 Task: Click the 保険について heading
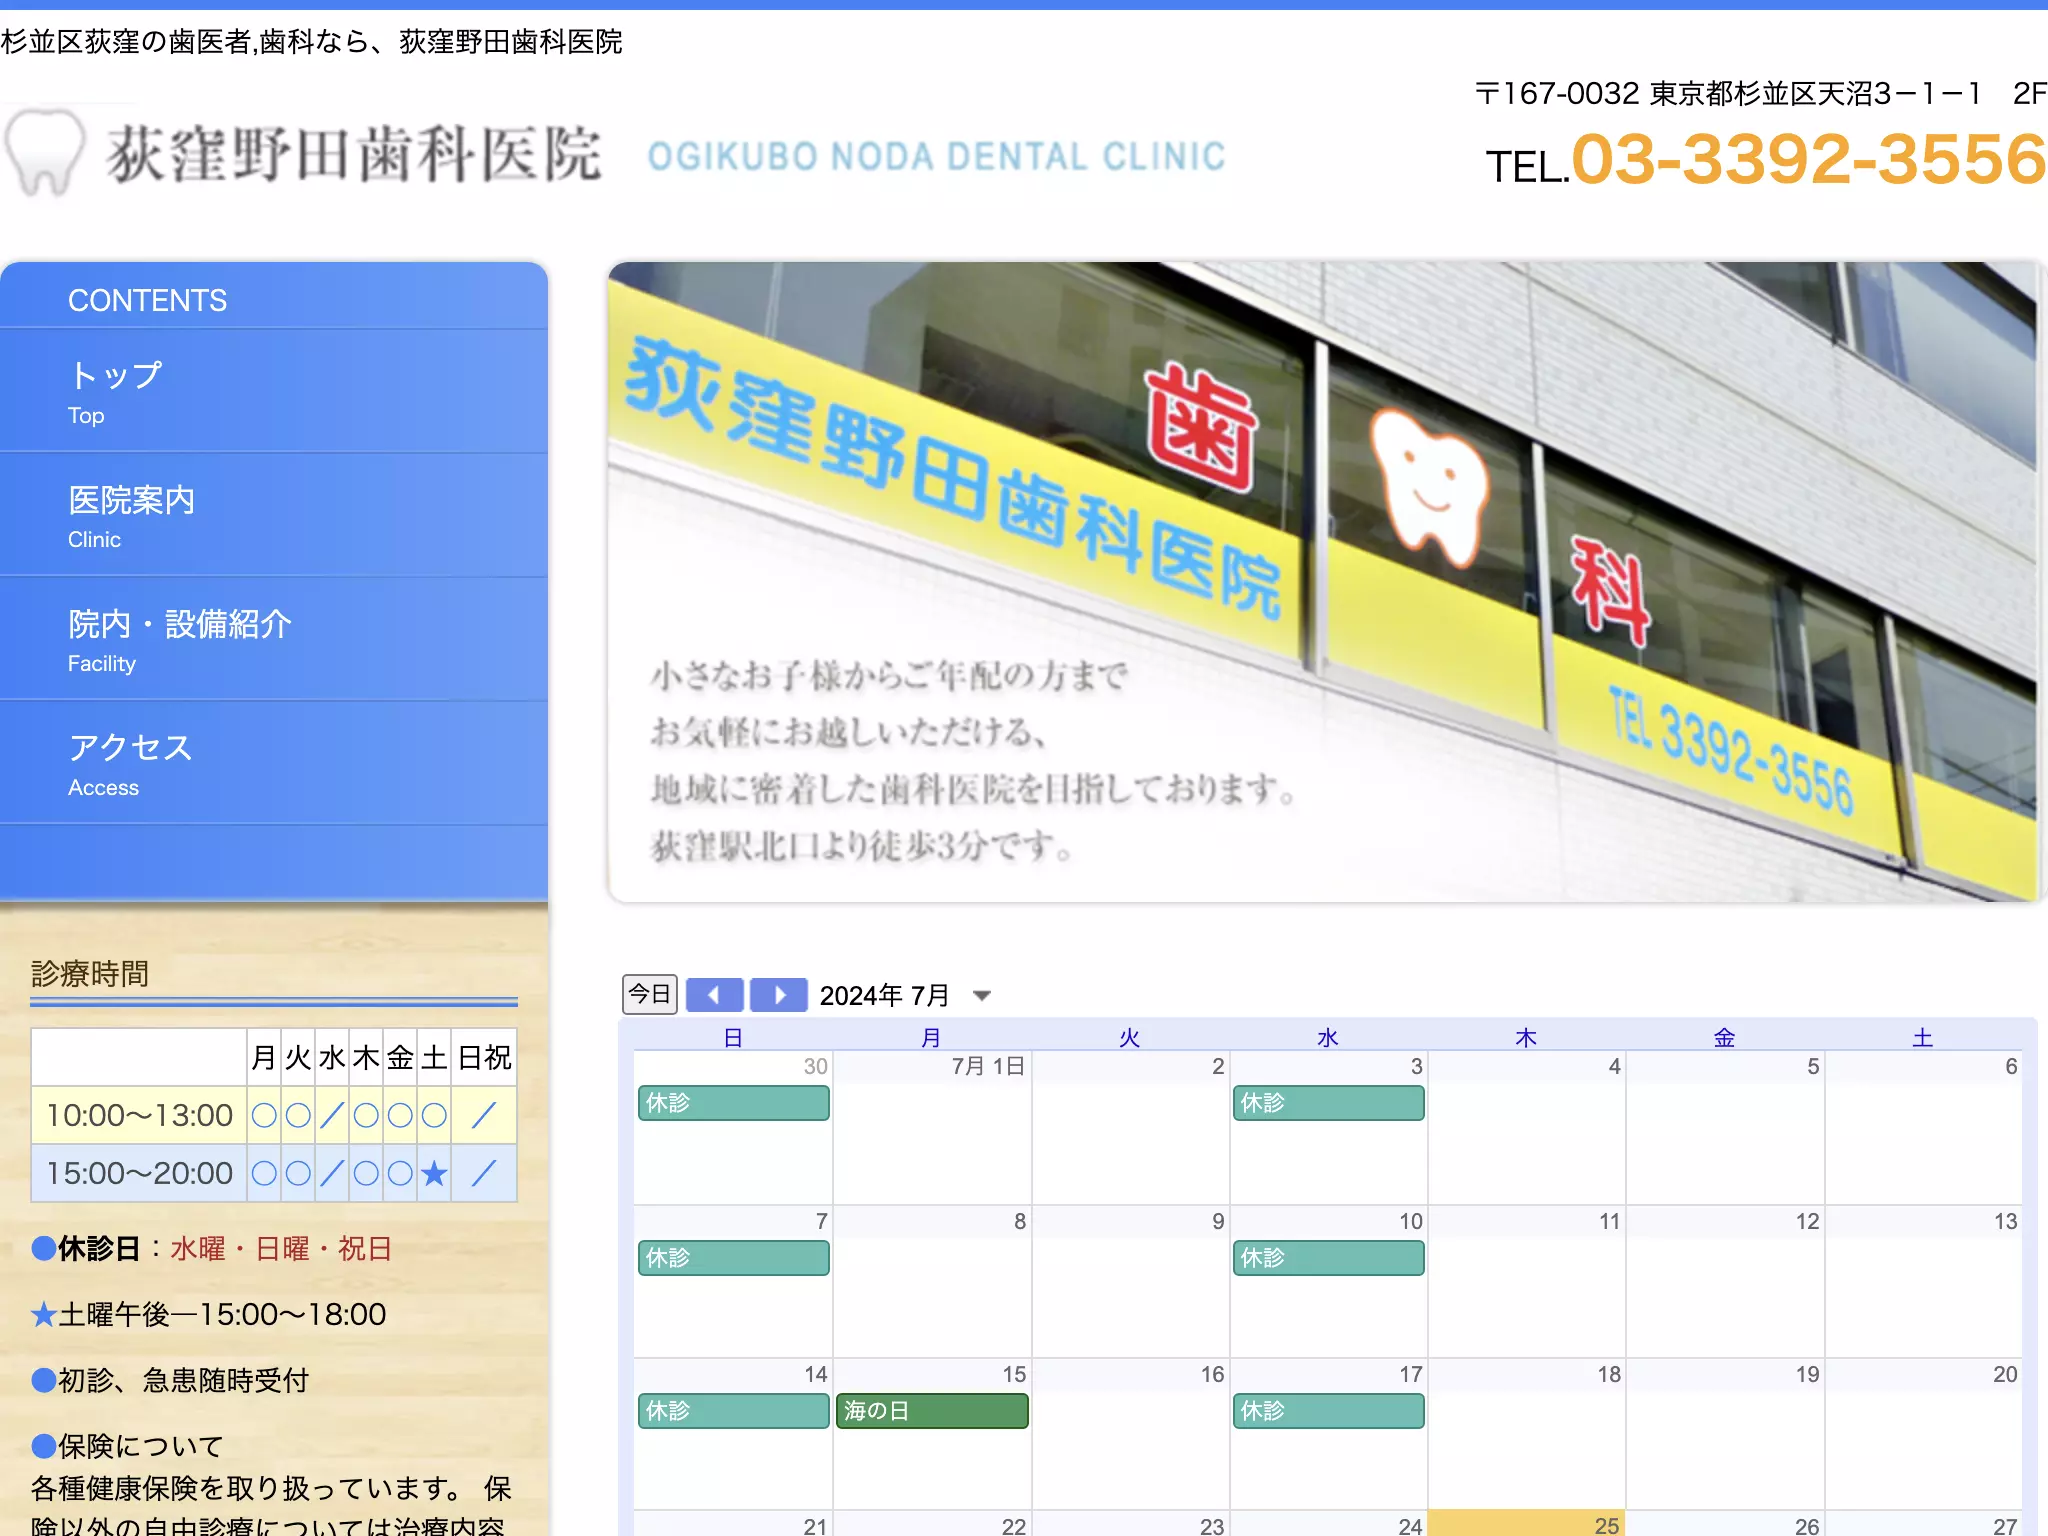tap(127, 1446)
